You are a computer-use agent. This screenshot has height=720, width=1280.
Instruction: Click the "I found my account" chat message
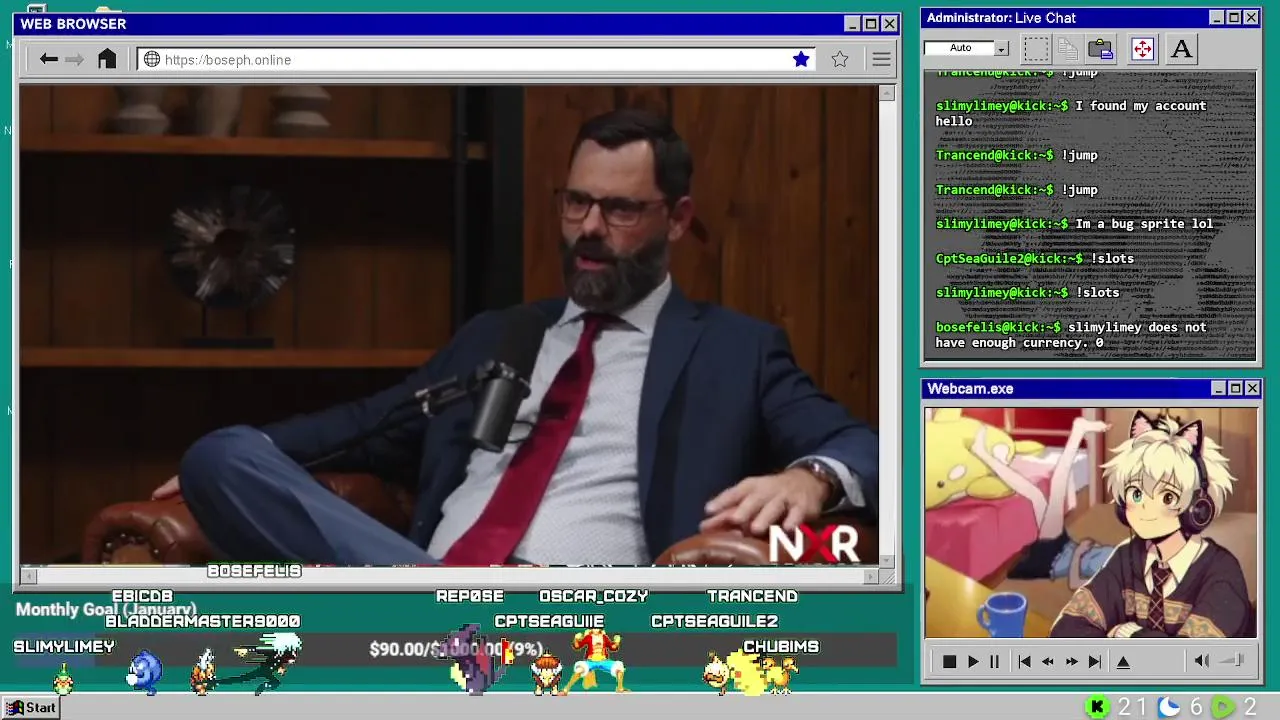click(x=1071, y=113)
